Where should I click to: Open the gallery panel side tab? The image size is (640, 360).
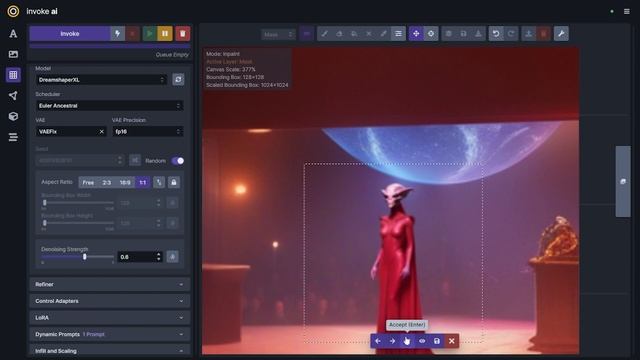(x=623, y=181)
